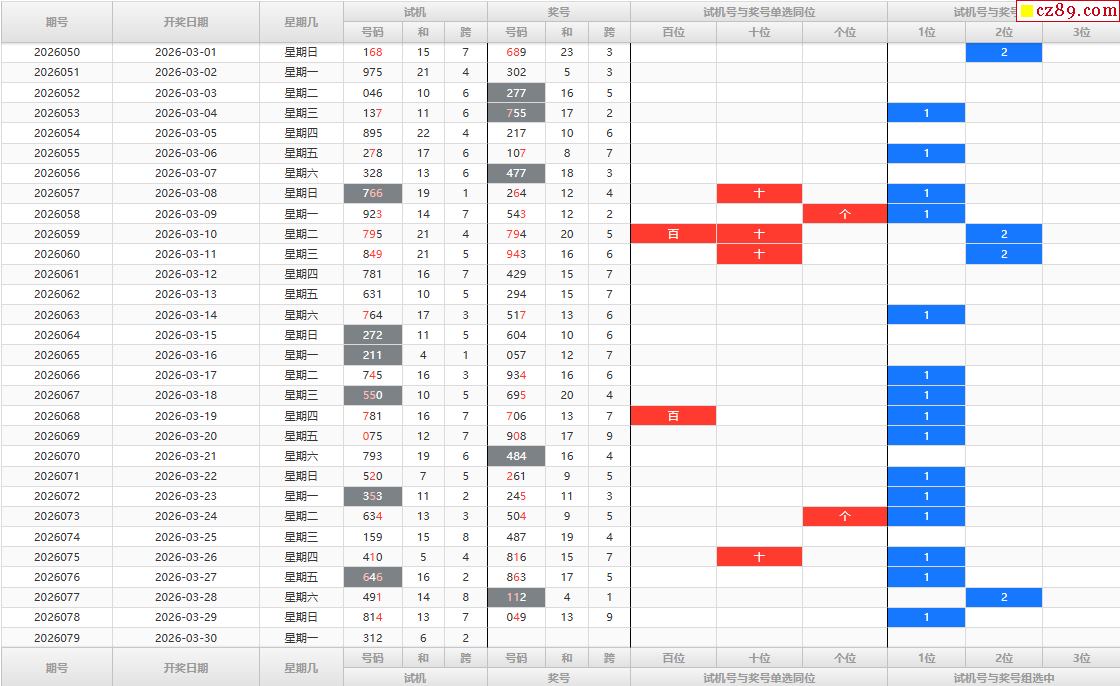
Task: Click the 开奖日期 header in the header row
Action: (186, 21)
